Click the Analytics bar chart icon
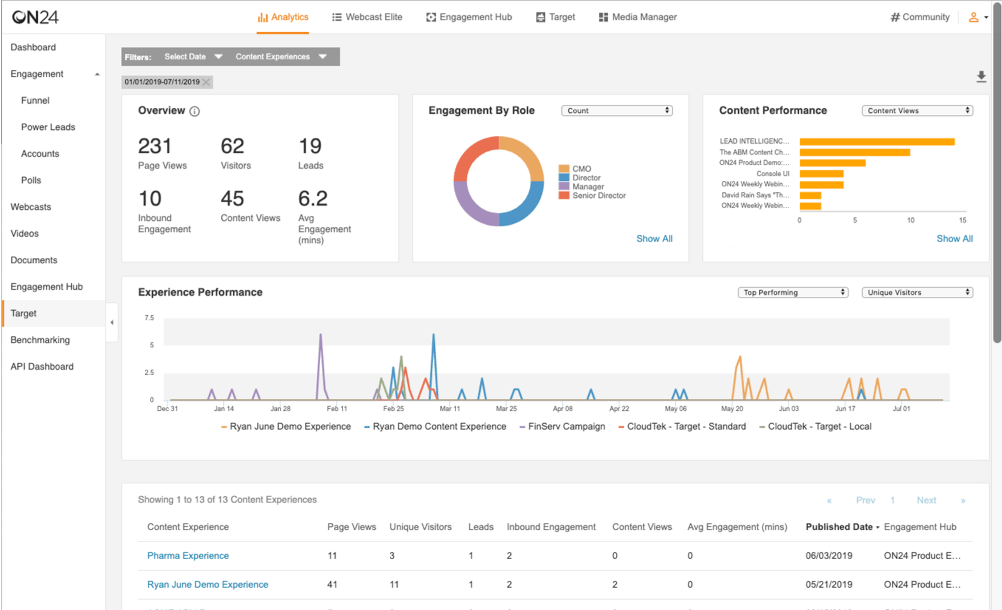1002x610 pixels. coord(263,17)
